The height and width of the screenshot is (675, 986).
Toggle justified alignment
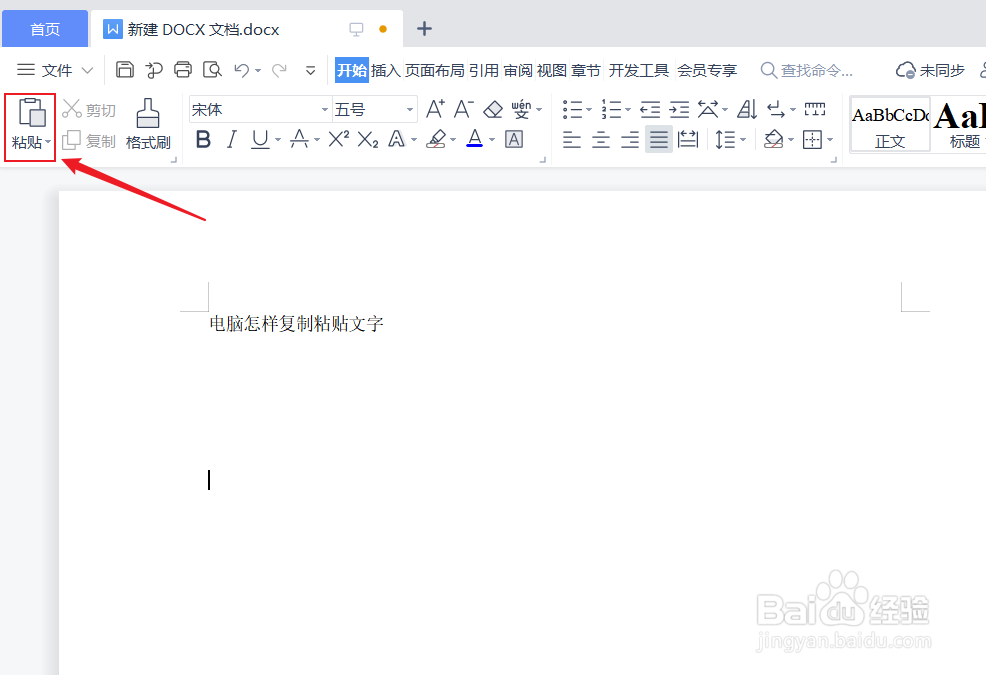pos(658,139)
